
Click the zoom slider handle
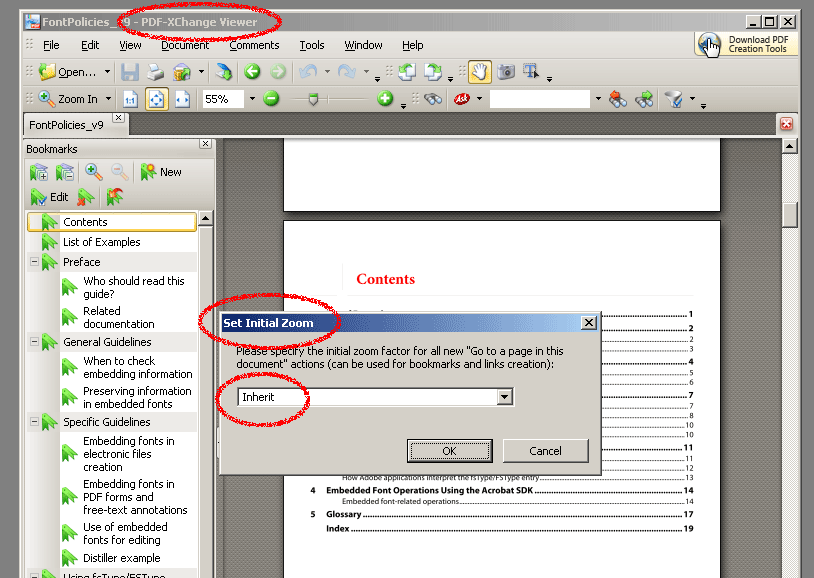click(313, 99)
